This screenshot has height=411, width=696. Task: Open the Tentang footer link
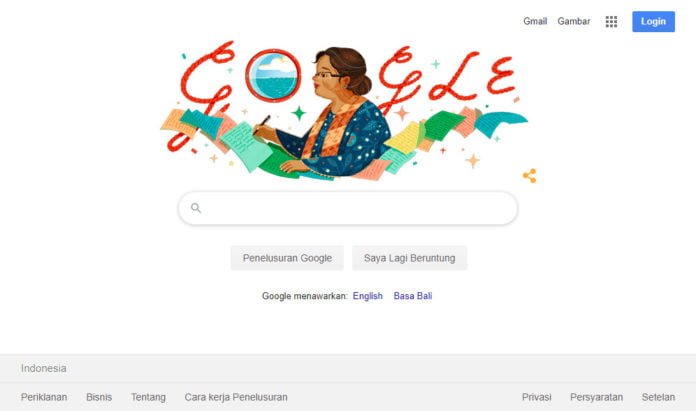coord(148,397)
